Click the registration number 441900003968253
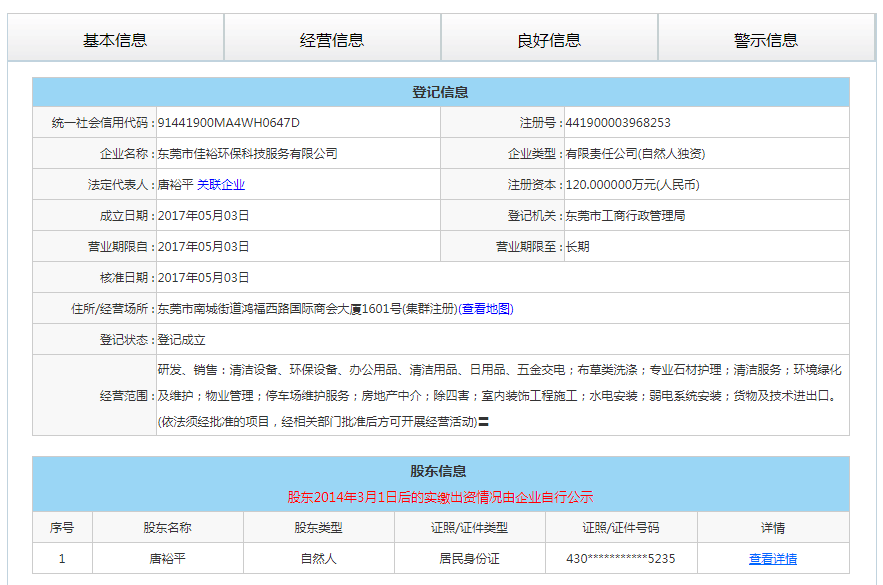Image resolution: width=883 pixels, height=585 pixels. tap(618, 123)
